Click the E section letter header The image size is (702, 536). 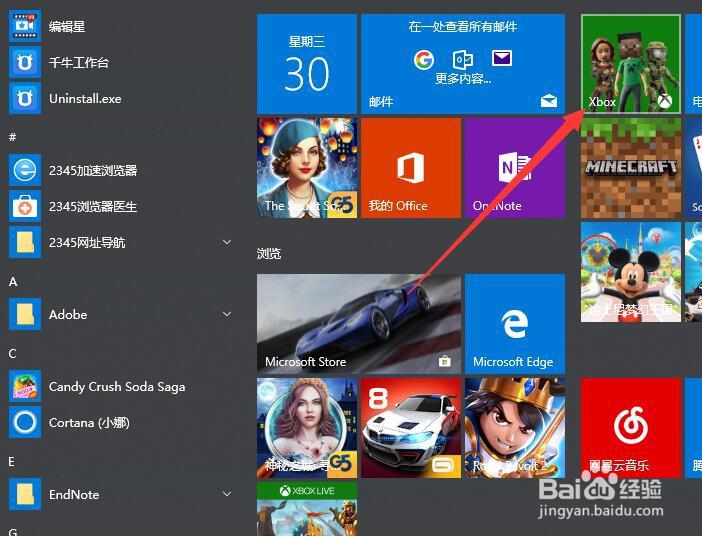coord(12,461)
